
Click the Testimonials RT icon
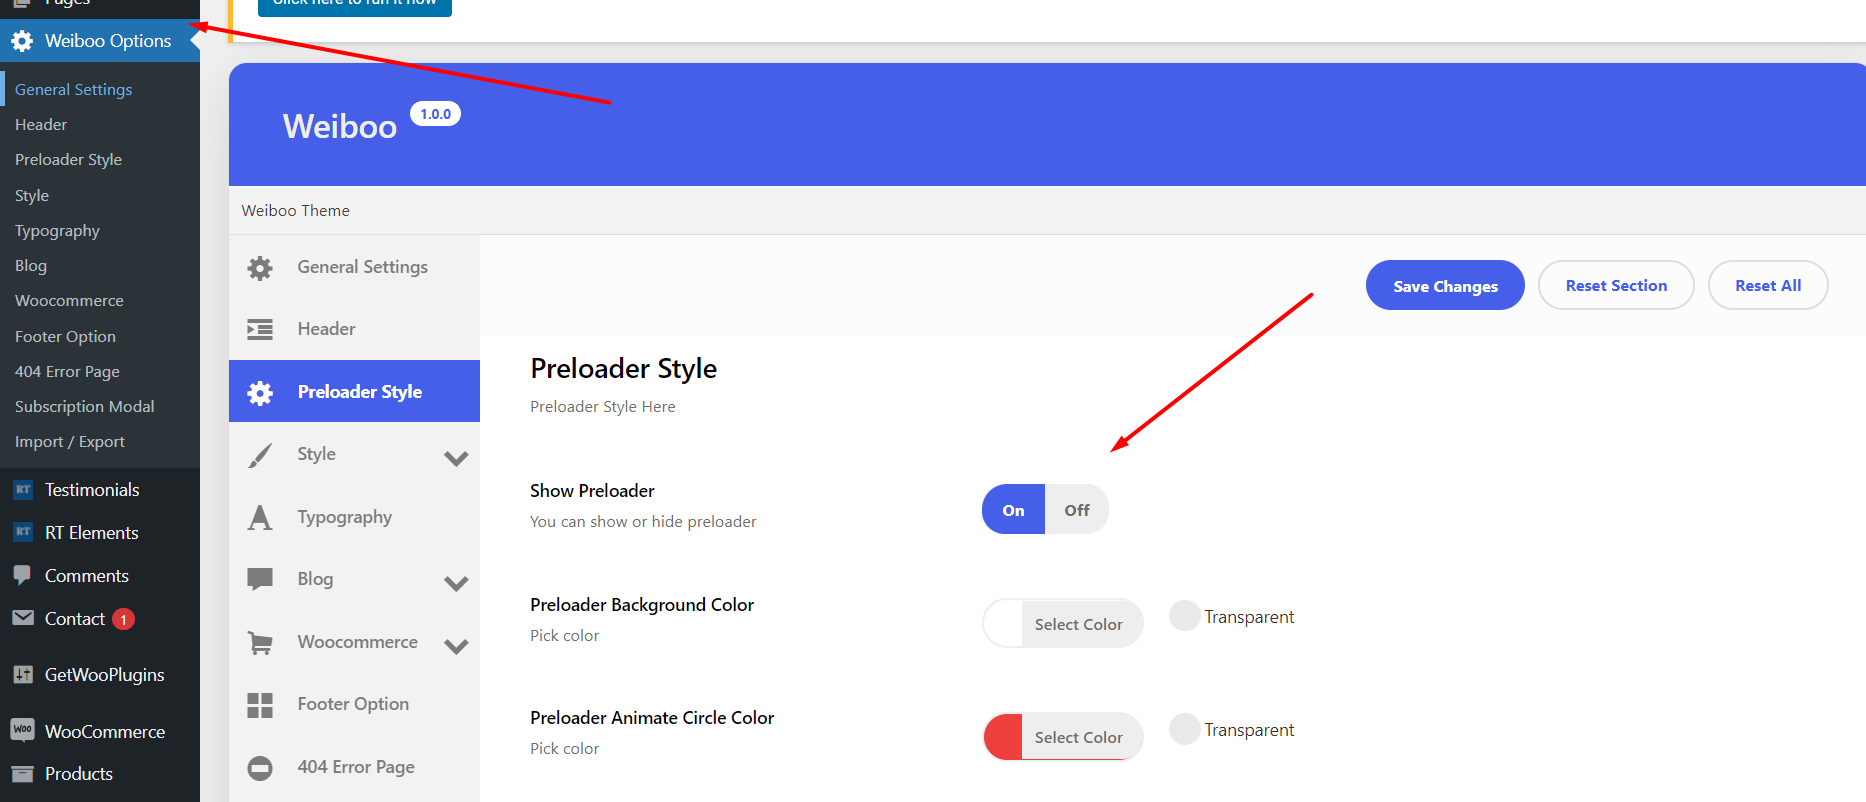[x=23, y=490]
